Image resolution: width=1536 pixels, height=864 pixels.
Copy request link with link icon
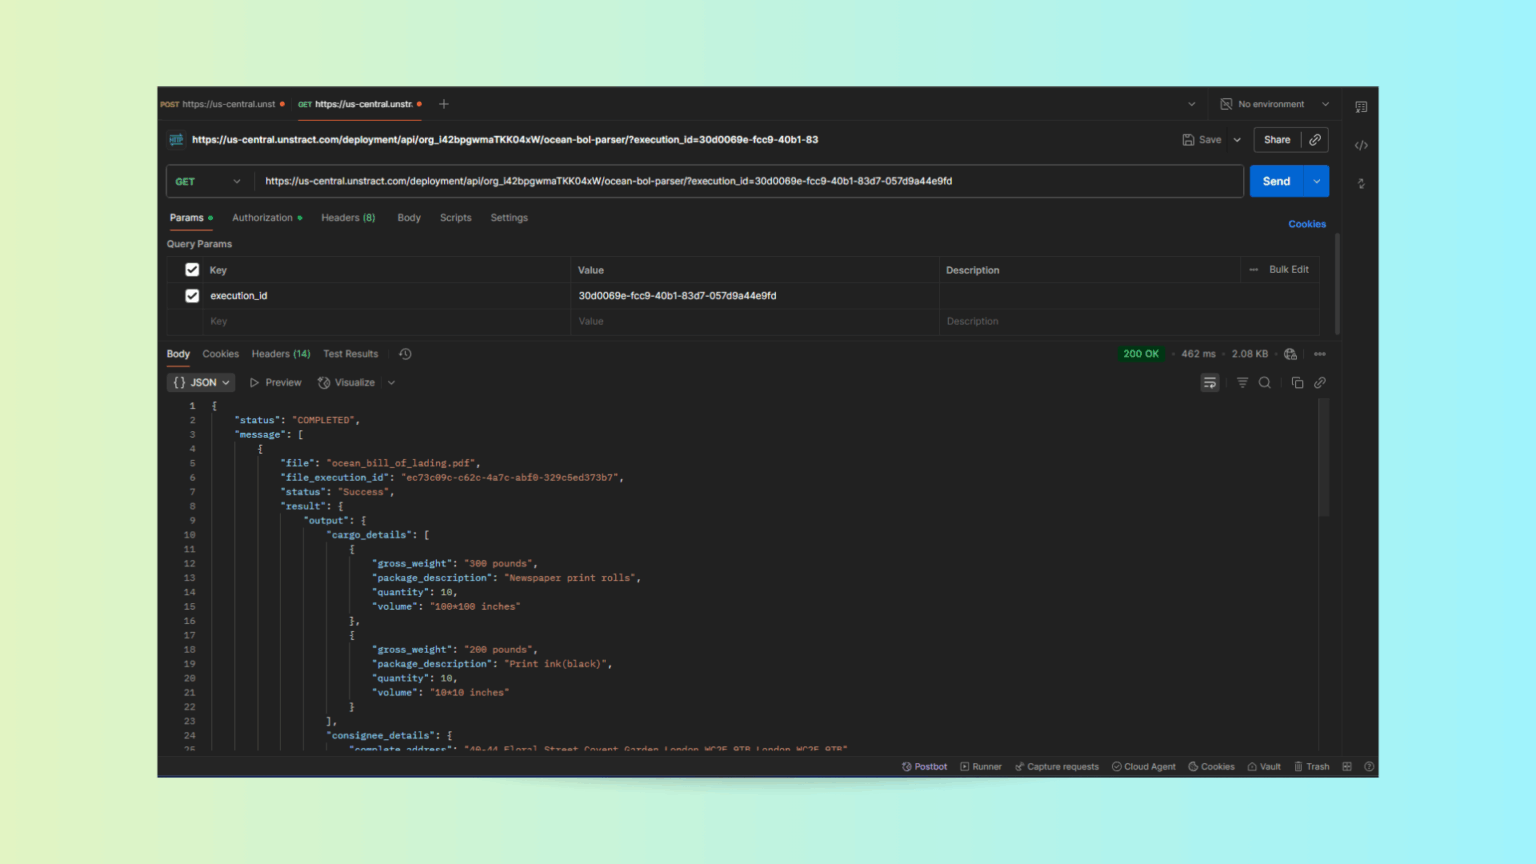tap(1315, 140)
